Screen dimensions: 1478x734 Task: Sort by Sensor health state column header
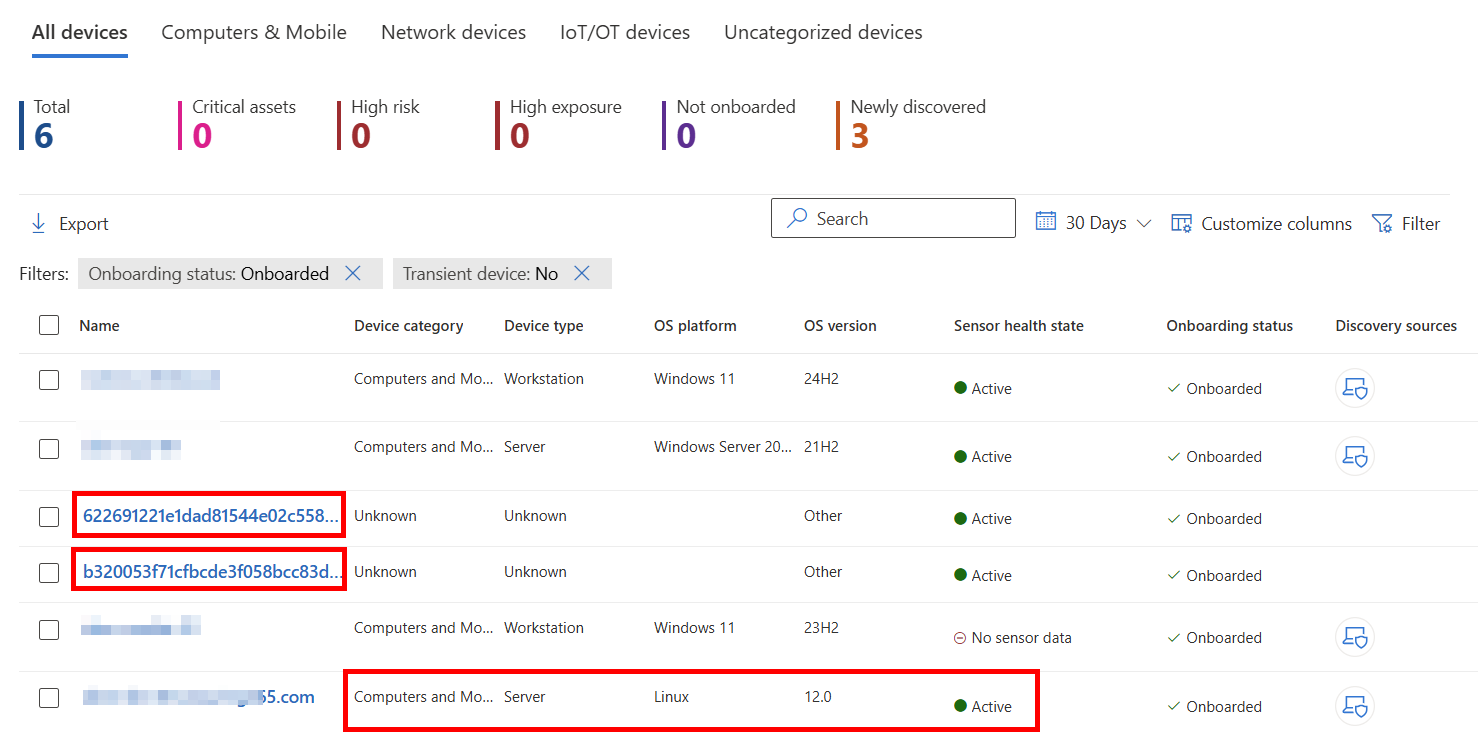(1018, 326)
